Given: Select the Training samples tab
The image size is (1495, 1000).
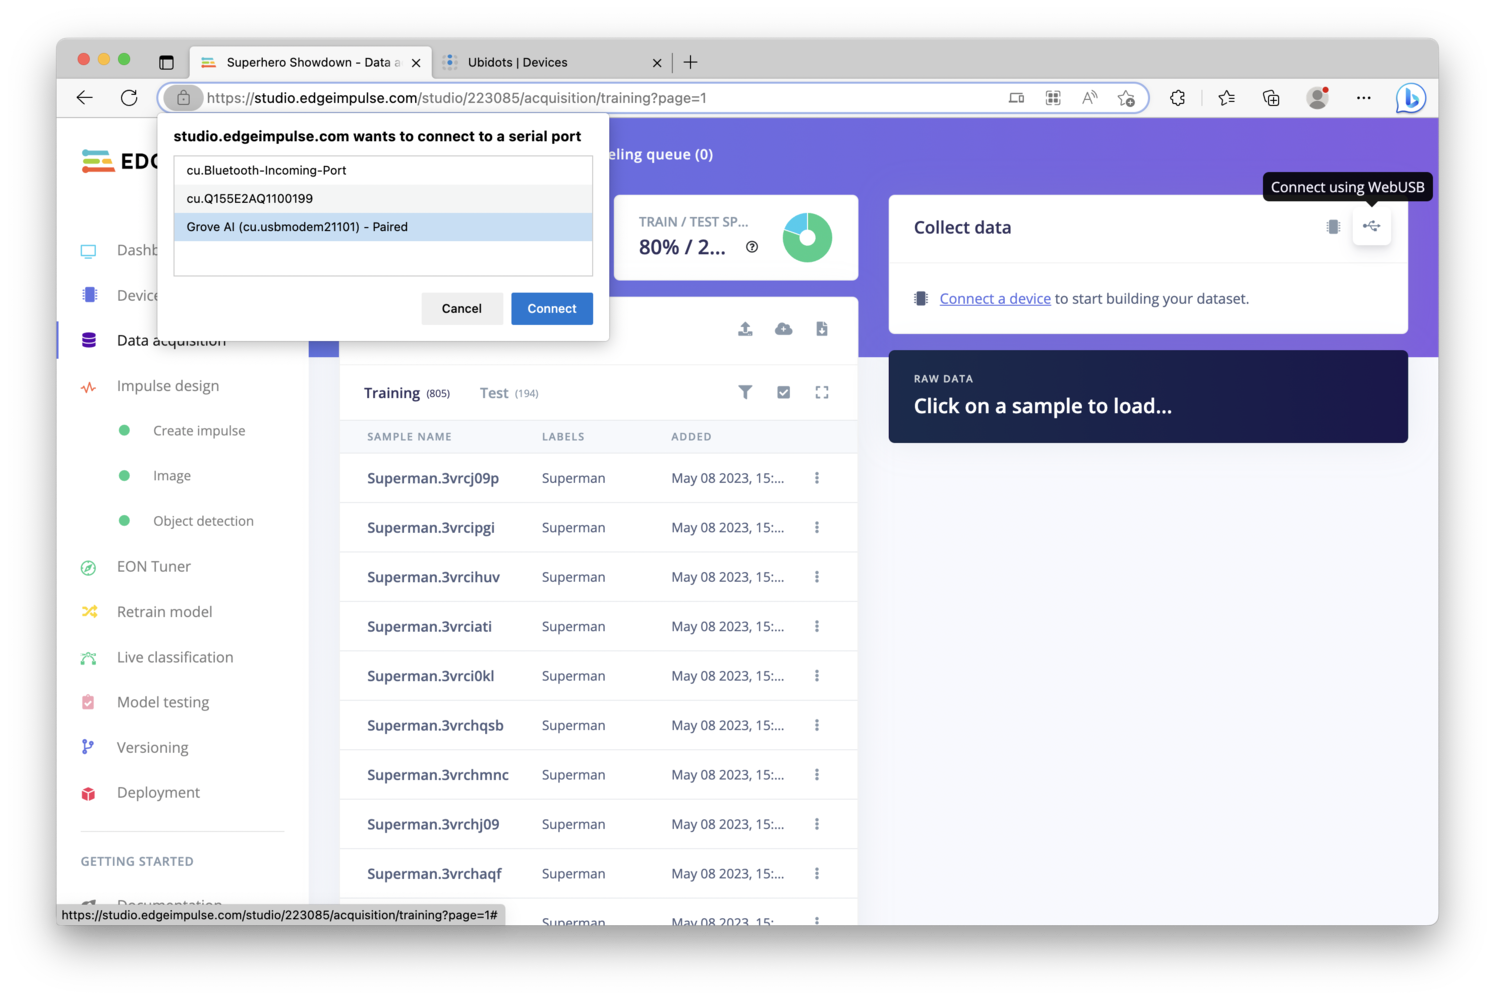Looking at the screenshot, I should tap(407, 393).
